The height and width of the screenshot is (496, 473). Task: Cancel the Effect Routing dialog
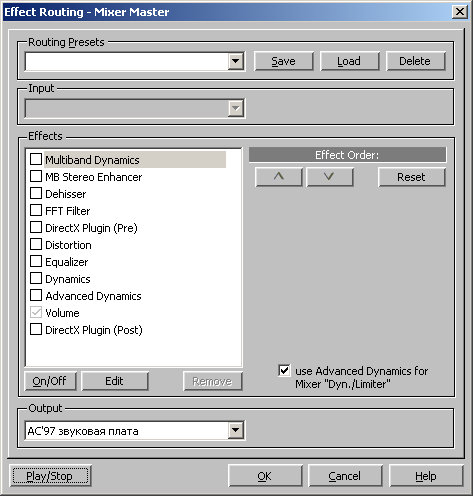coord(345,476)
